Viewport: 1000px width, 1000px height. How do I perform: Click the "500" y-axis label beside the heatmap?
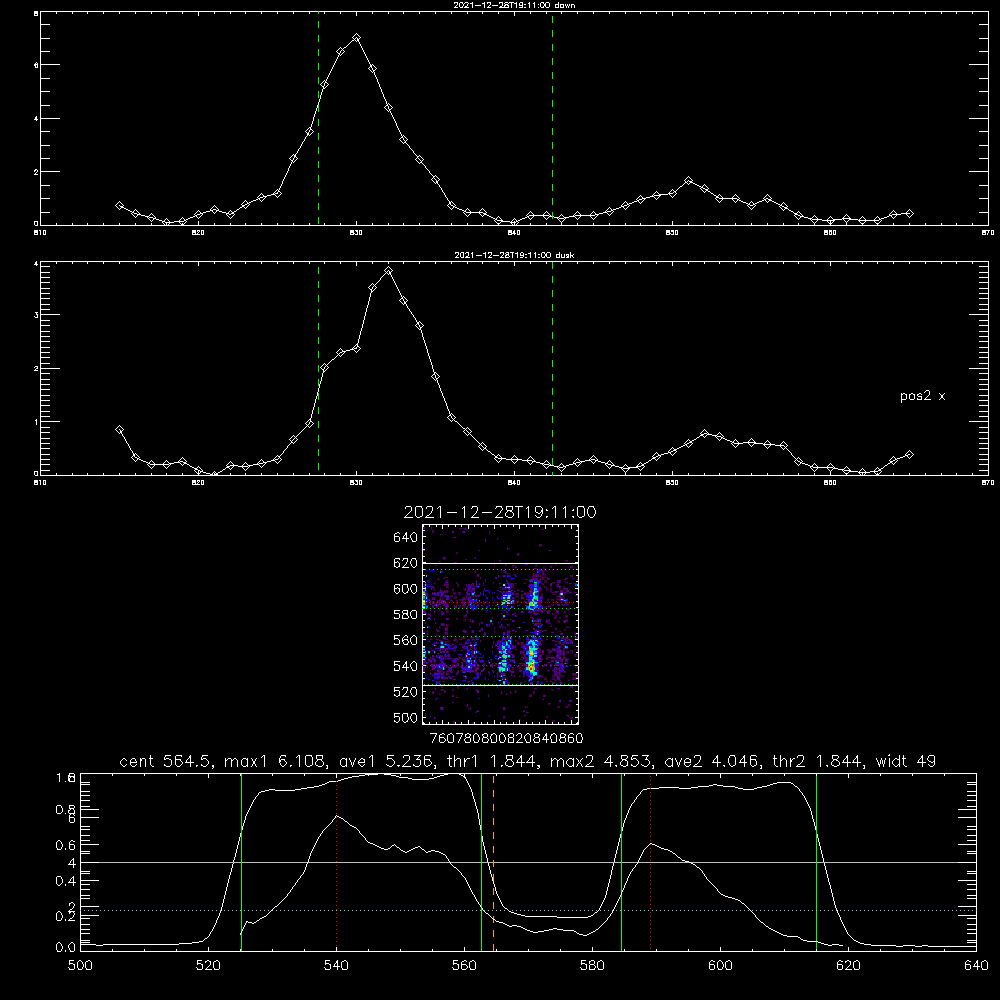[406, 717]
